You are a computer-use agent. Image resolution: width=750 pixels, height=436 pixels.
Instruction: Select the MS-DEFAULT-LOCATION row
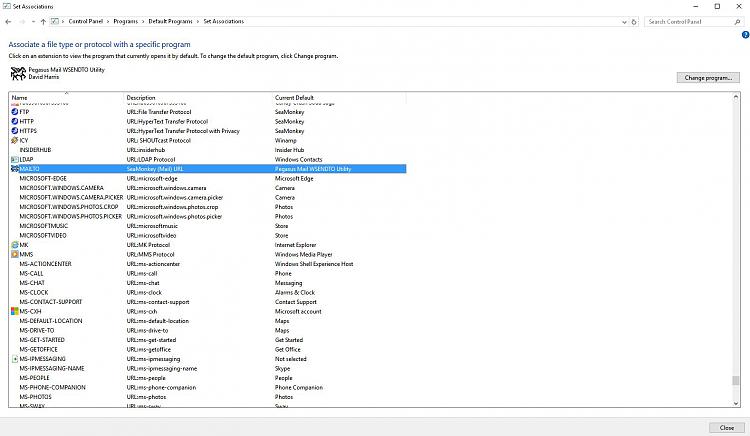[208, 321]
